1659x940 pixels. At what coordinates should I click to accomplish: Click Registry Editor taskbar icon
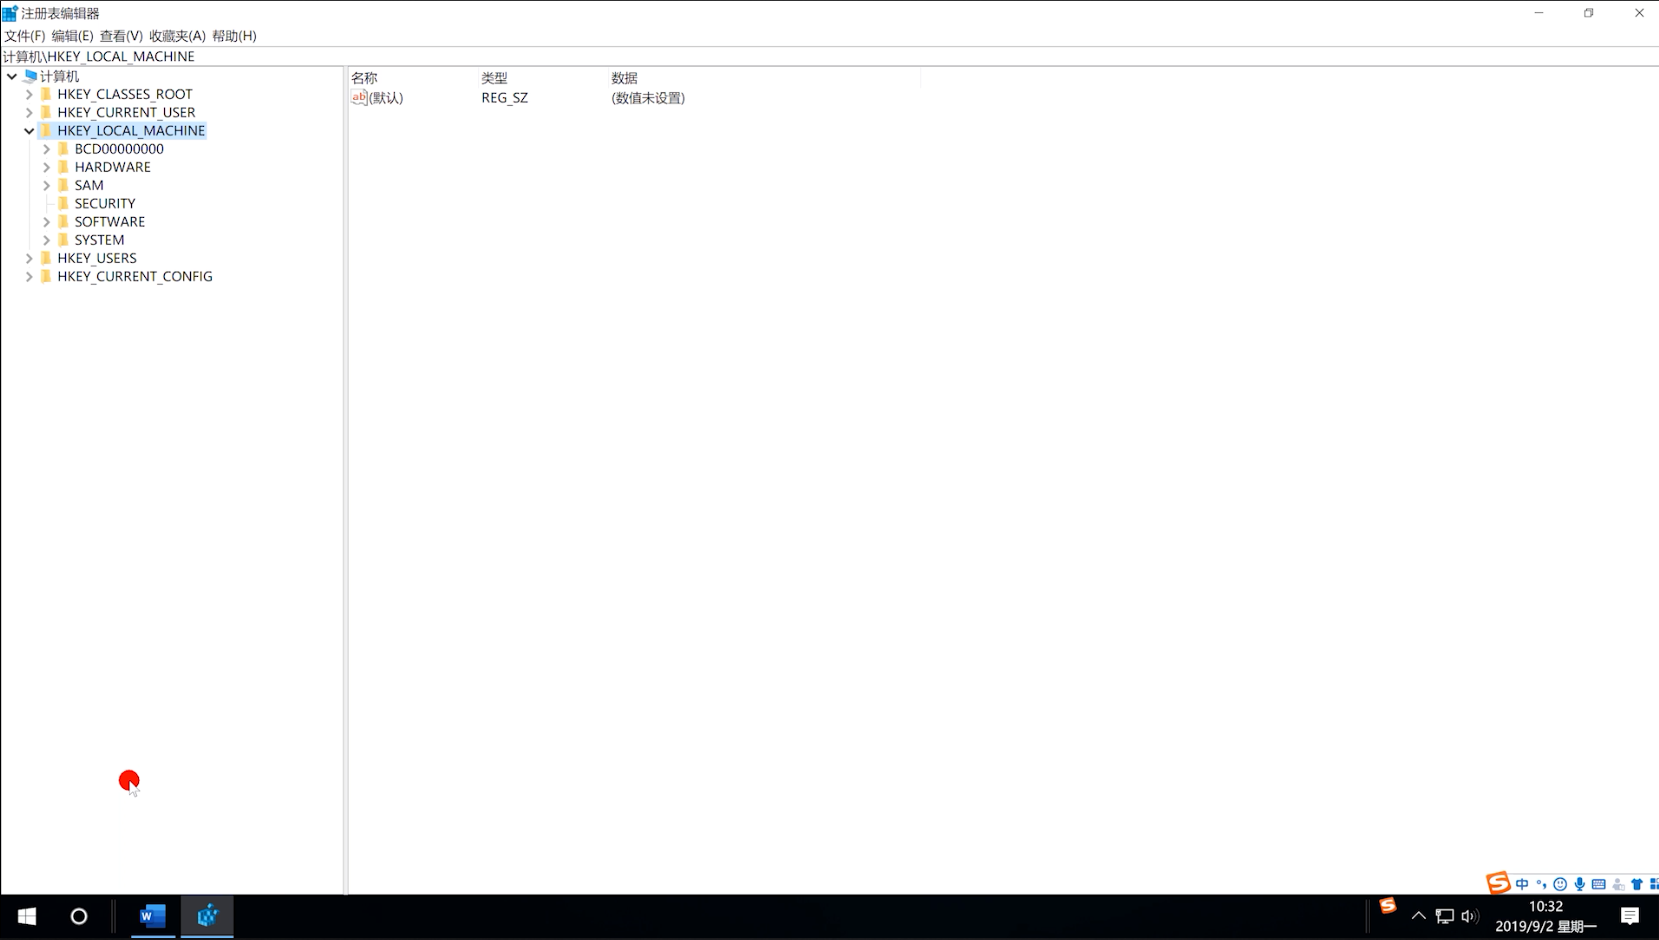(207, 916)
